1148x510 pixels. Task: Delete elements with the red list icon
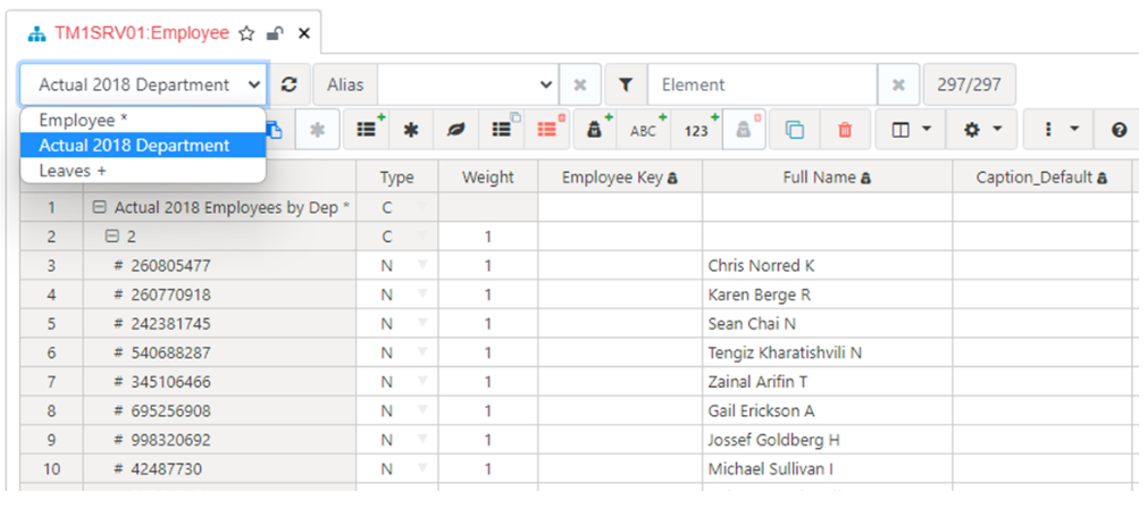coord(546,130)
